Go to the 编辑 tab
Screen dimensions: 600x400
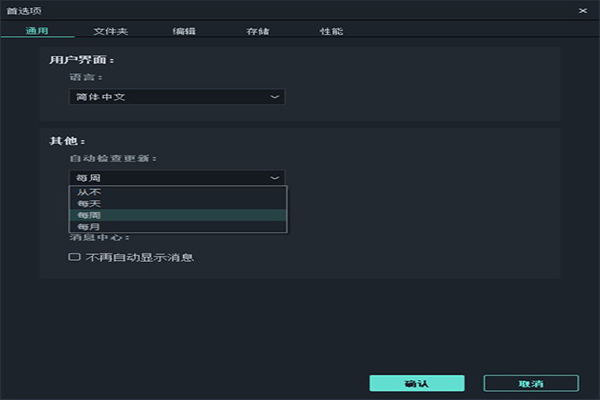tap(184, 32)
